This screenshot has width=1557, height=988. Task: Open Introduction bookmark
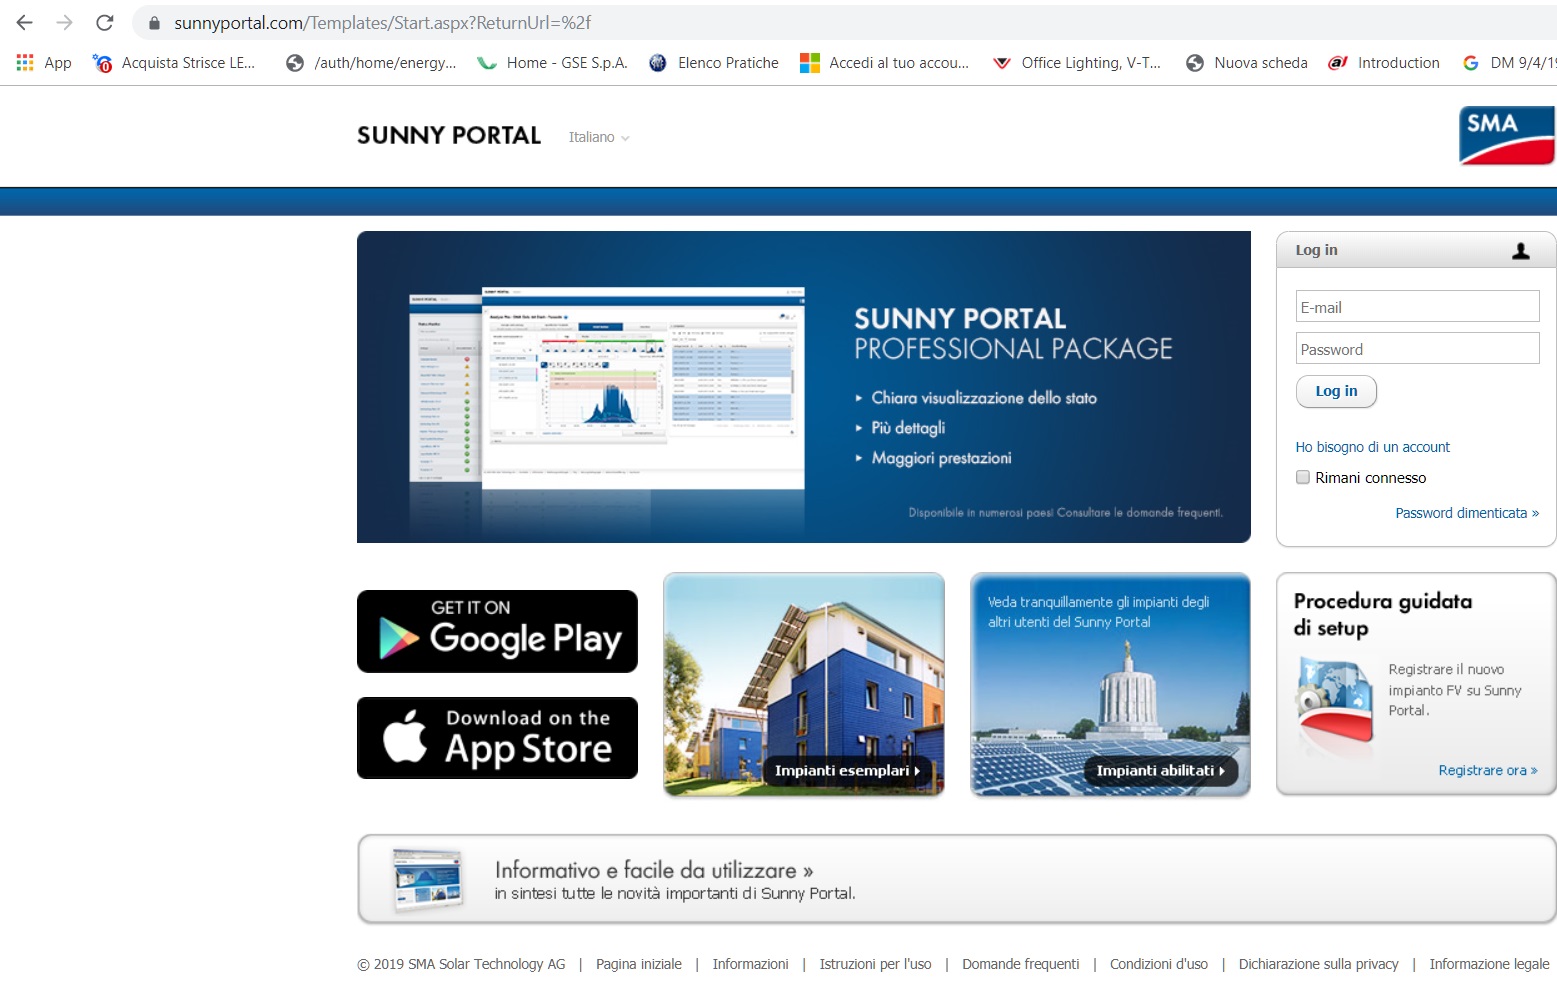[x=1384, y=62]
